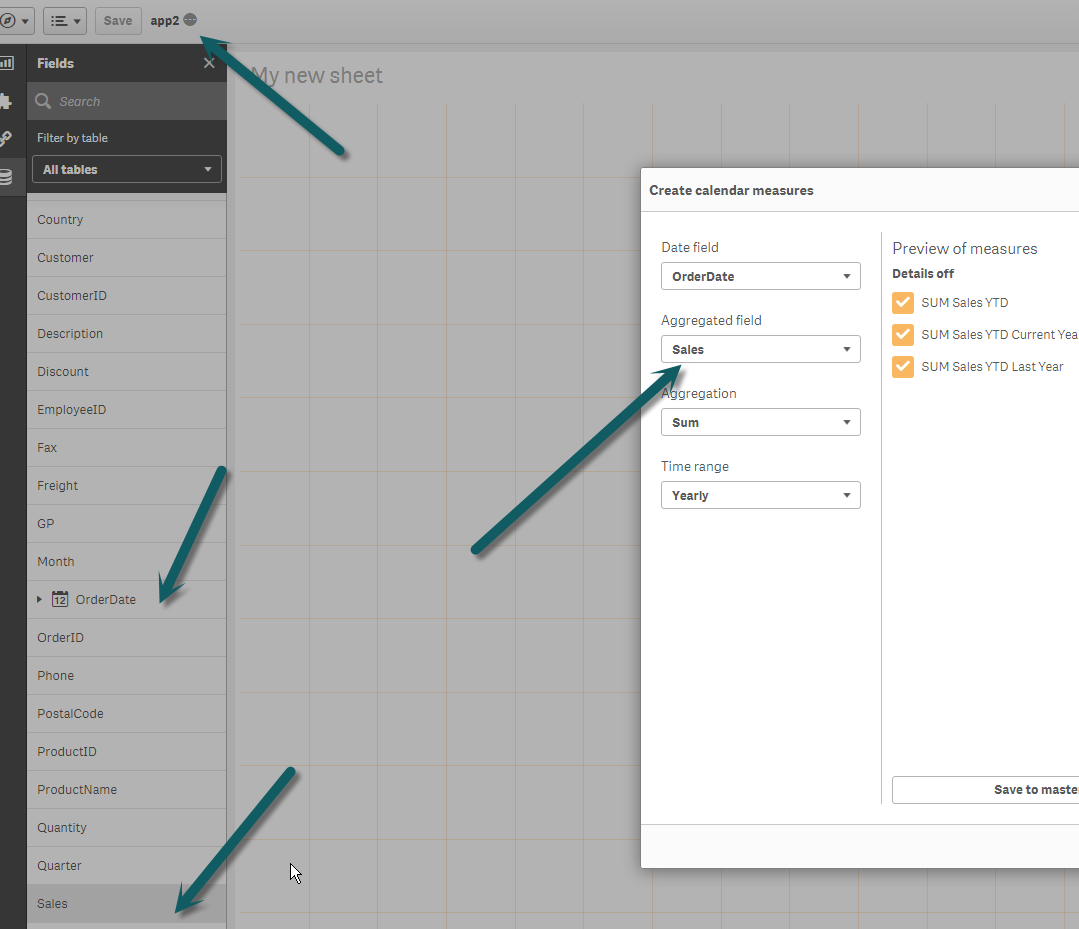Select the Sales field in the list
The height and width of the screenshot is (929, 1079).
pyautogui.click(x=52, y=904)
